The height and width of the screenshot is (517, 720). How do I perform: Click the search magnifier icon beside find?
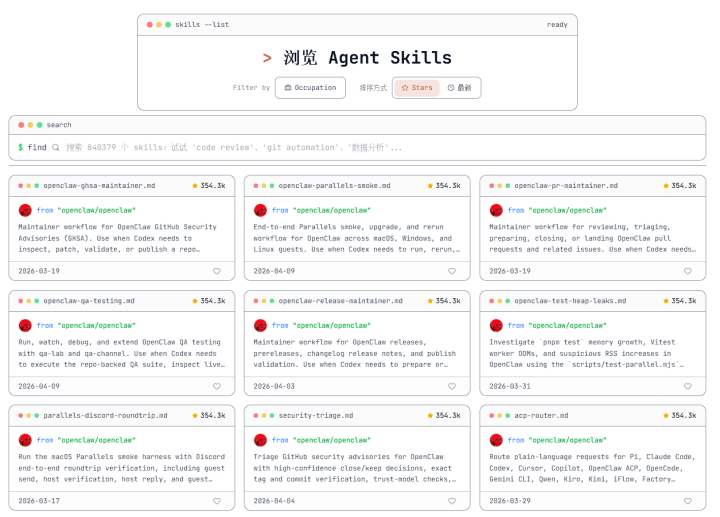(x=56, y=147)
